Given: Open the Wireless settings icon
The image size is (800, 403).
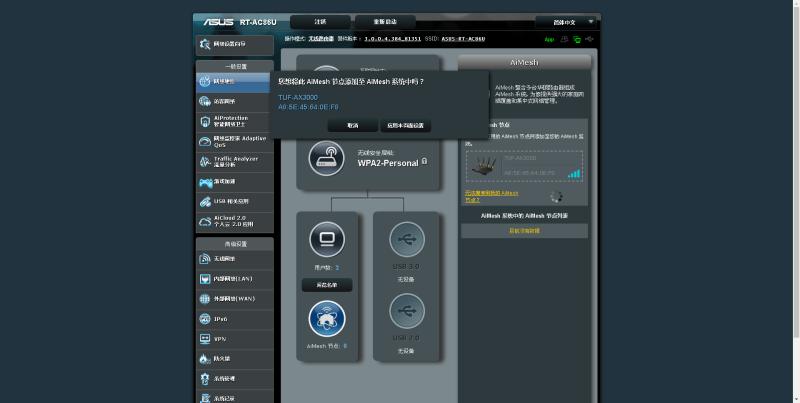Looking at the screenshot, I should pyautogui.click(x=205, y=259).
